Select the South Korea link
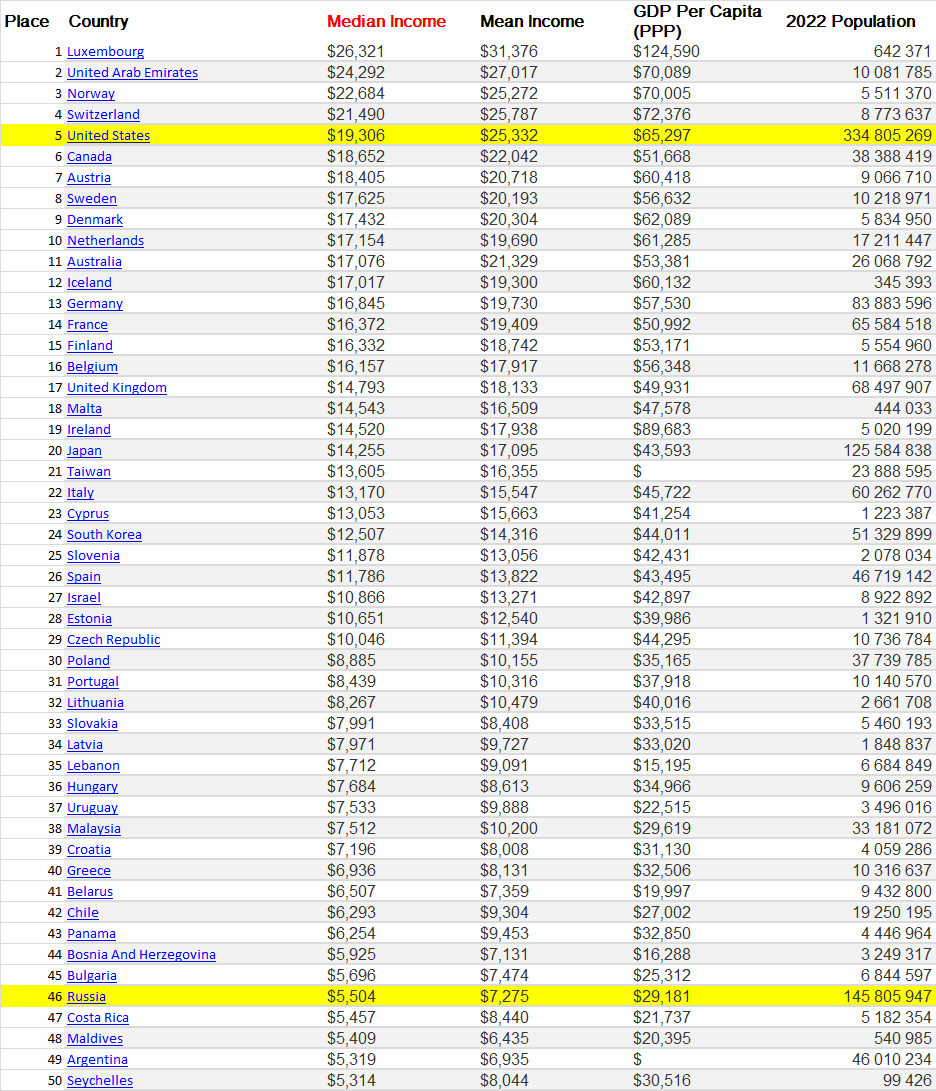 pyautogui.click(x=104, y=535)
